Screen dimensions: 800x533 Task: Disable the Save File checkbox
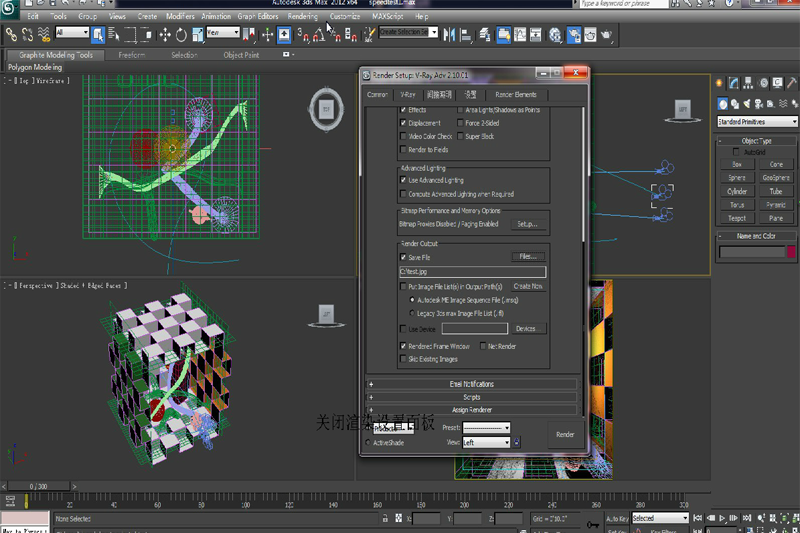click(403, 257)
